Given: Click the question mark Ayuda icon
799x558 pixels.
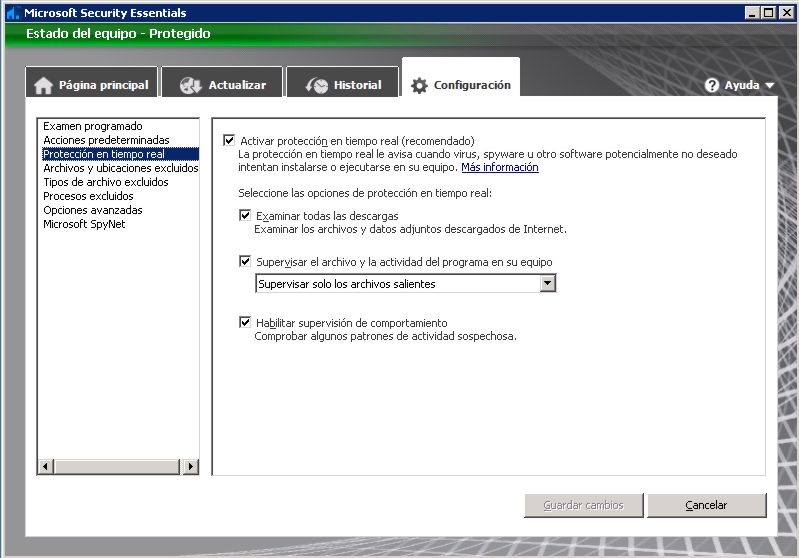Looking at the screenshot, I should pyautogui.click(x=711, y=85).
